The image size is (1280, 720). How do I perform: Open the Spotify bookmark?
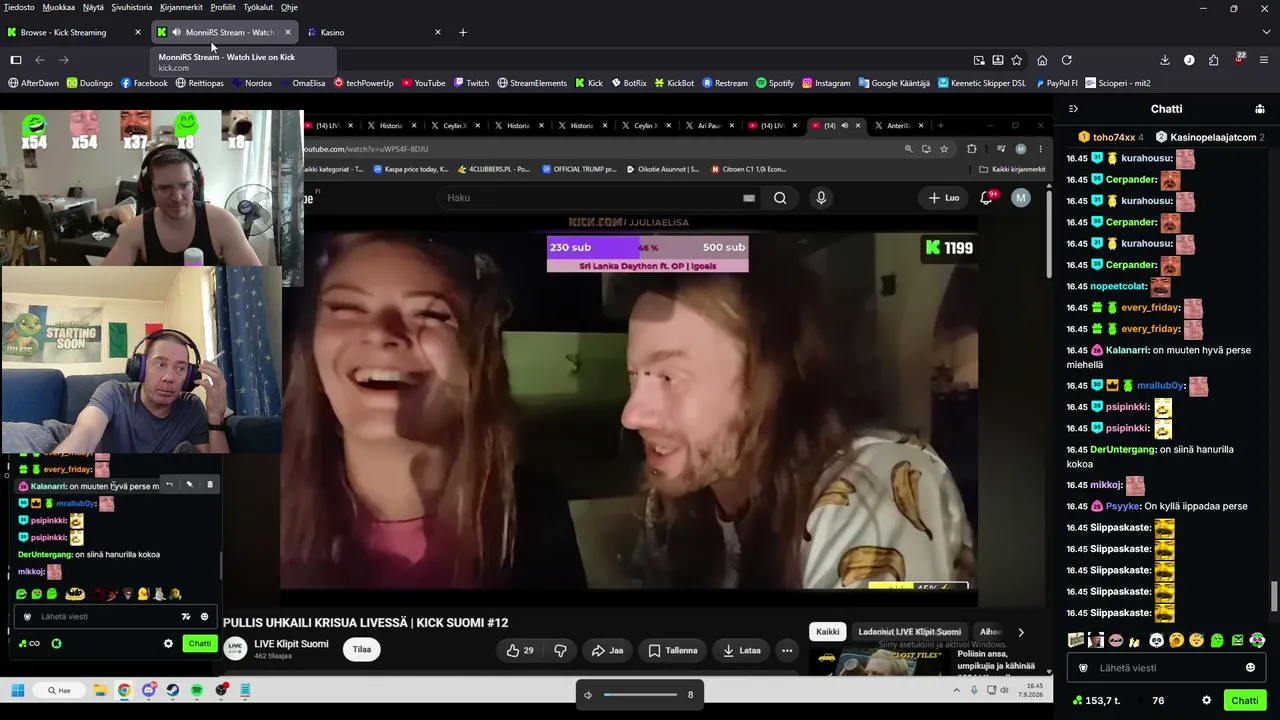(775, 83)
